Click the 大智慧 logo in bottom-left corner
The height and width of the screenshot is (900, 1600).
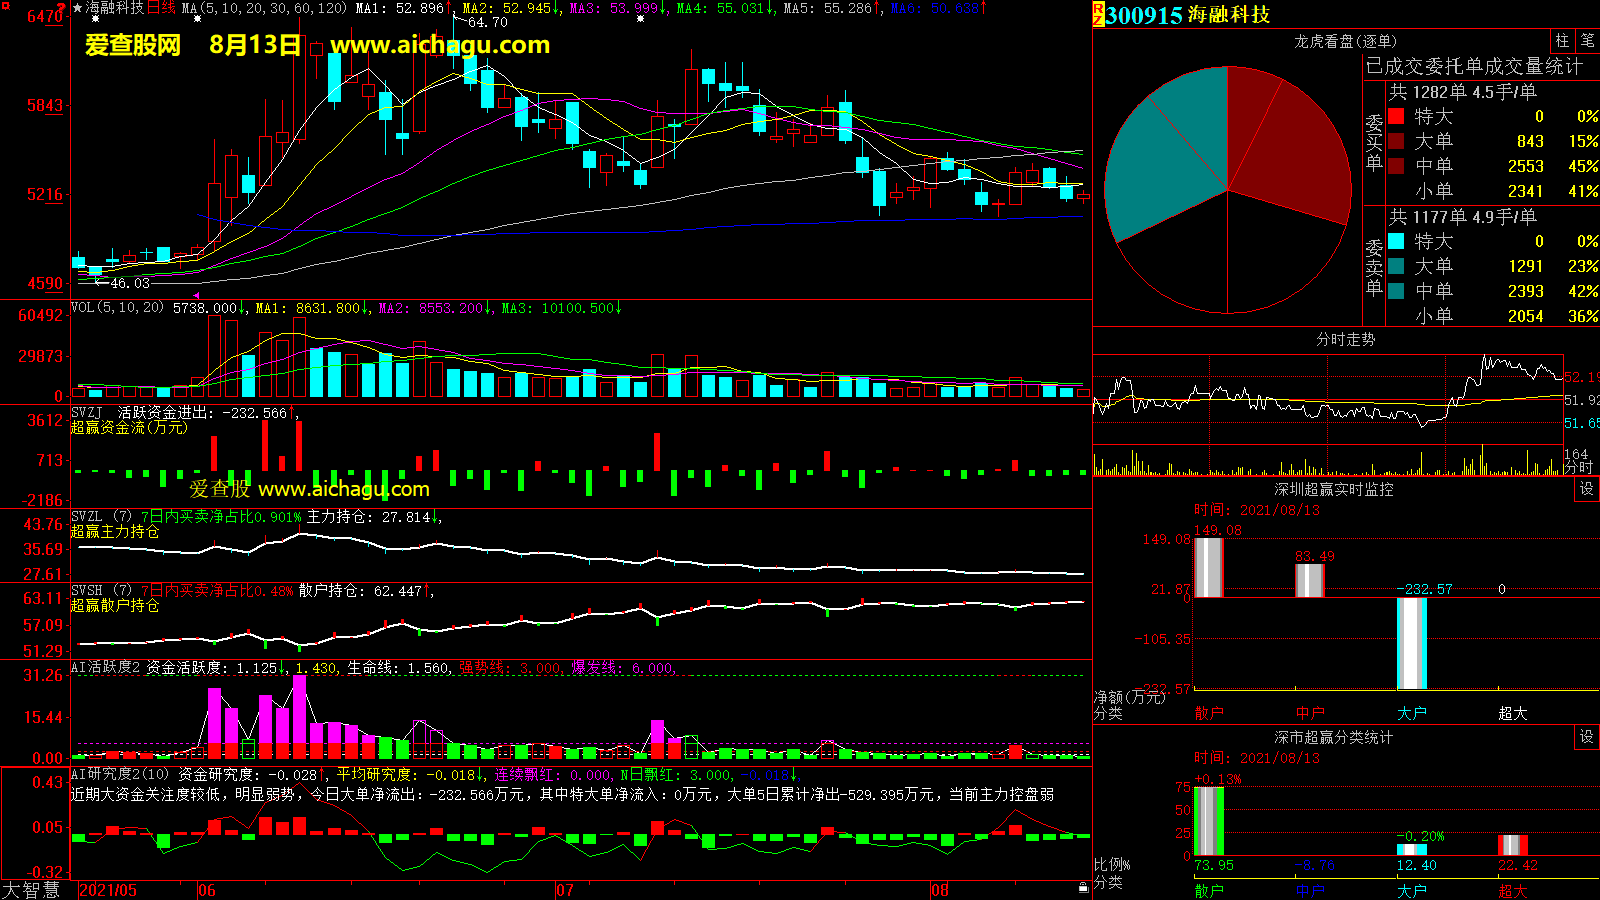click(x=30, y=890)
